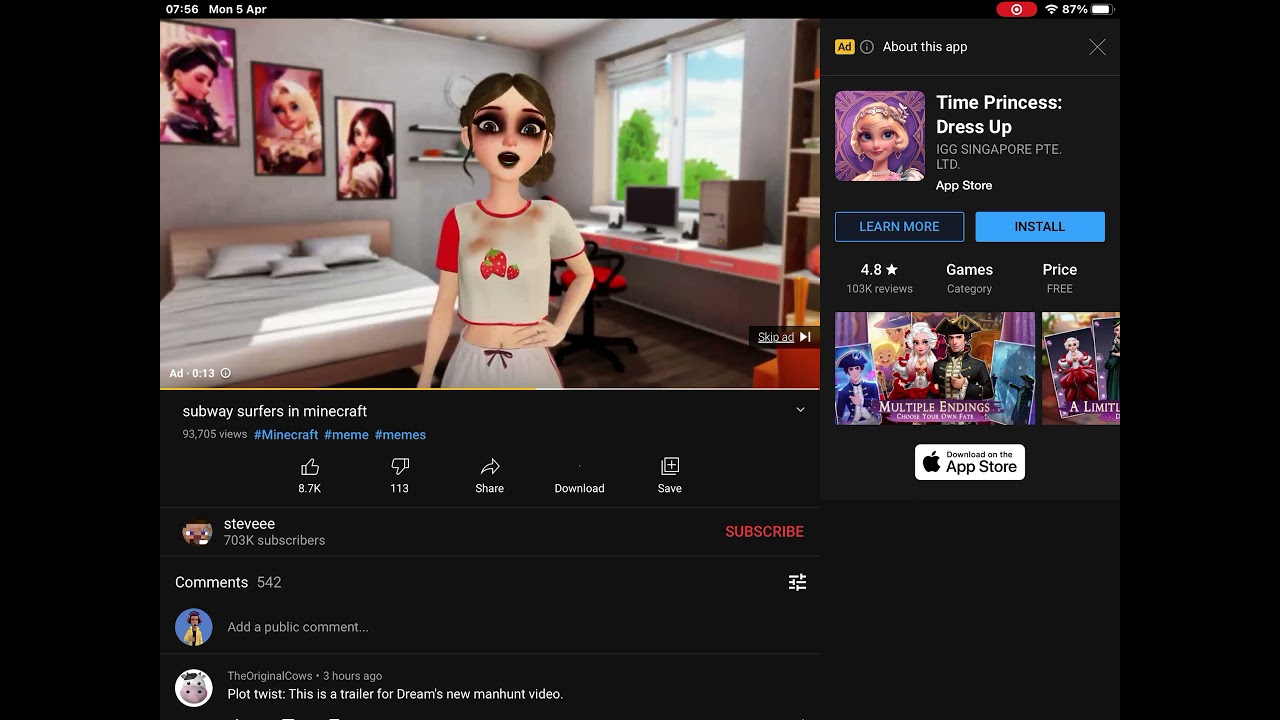
Task: Tap the screen recording indicator in status bar
Action: point(1017,9)
